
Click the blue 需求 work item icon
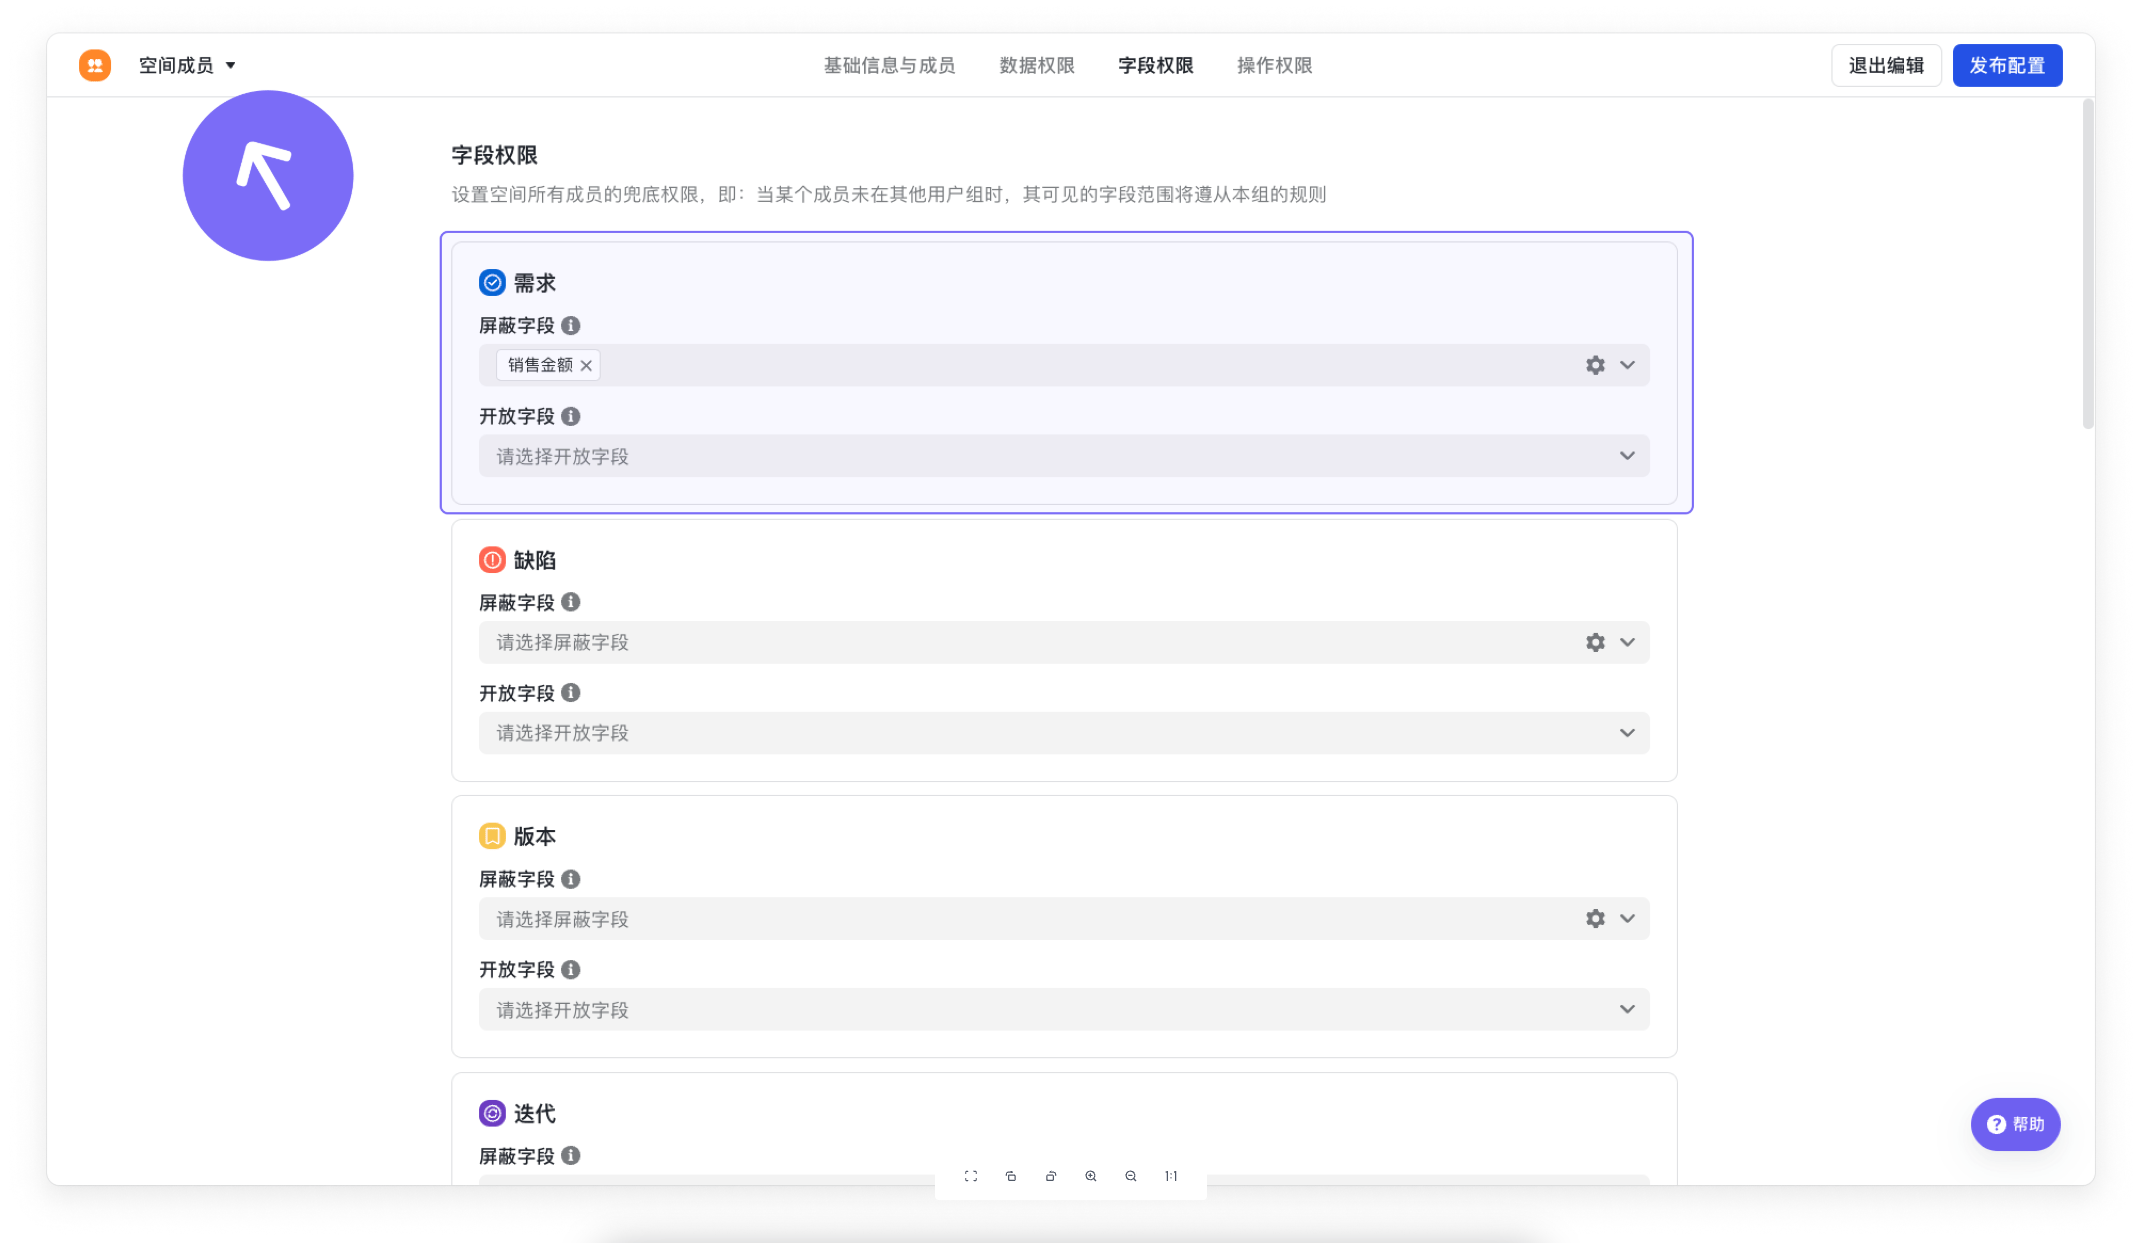[492, 283]
